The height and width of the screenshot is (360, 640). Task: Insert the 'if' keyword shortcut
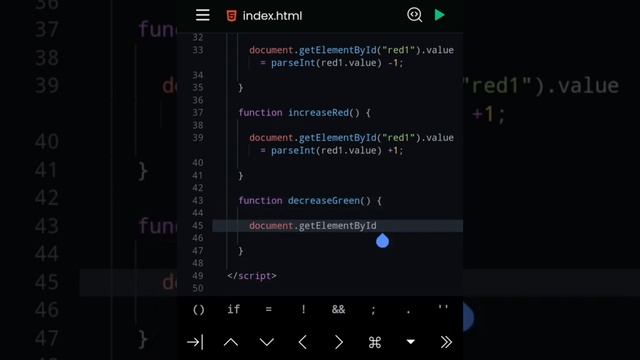click(233, 309)
